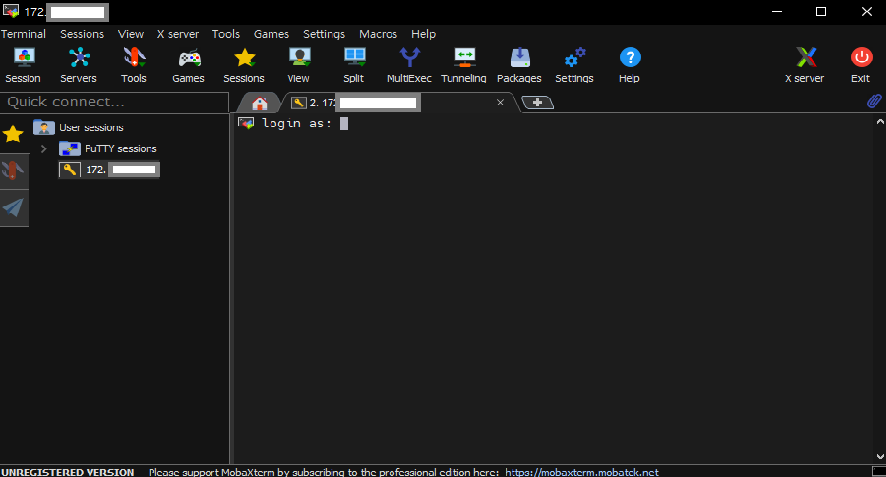The height and width of the screenshot is (477, 886).
Task: Select the sidebar Tools knife tab
Action: click(x=14, y=171)
